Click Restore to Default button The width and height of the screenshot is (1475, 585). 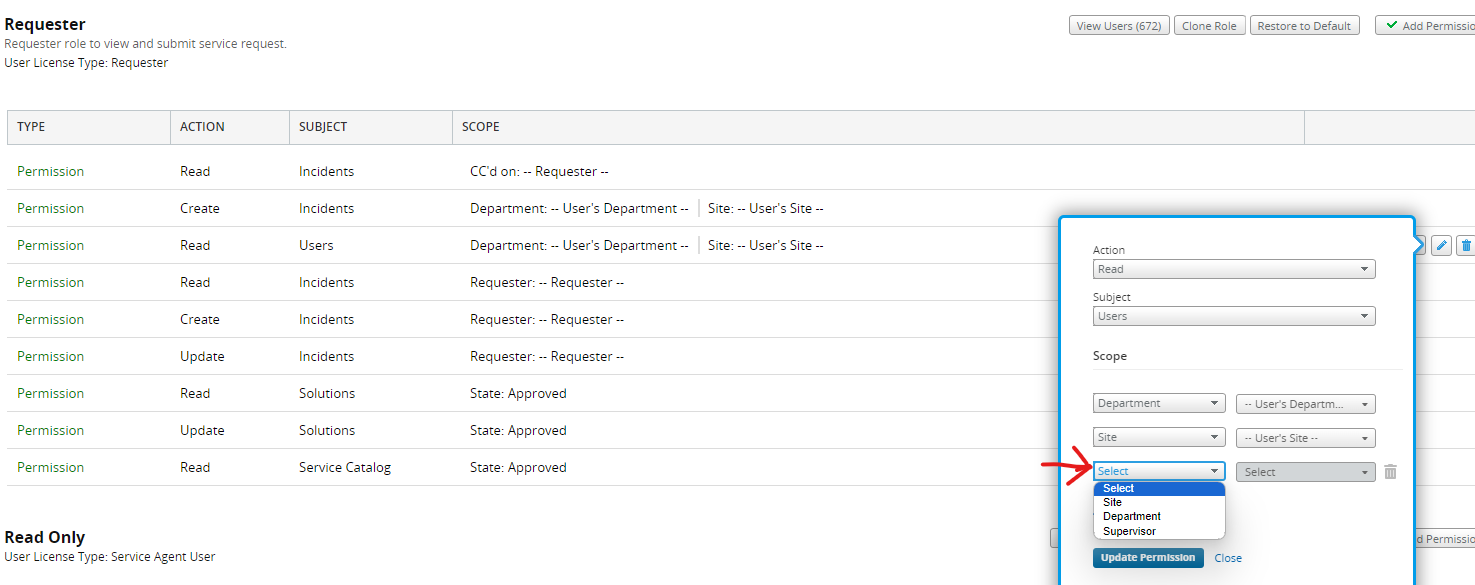tap(1303, 26)
